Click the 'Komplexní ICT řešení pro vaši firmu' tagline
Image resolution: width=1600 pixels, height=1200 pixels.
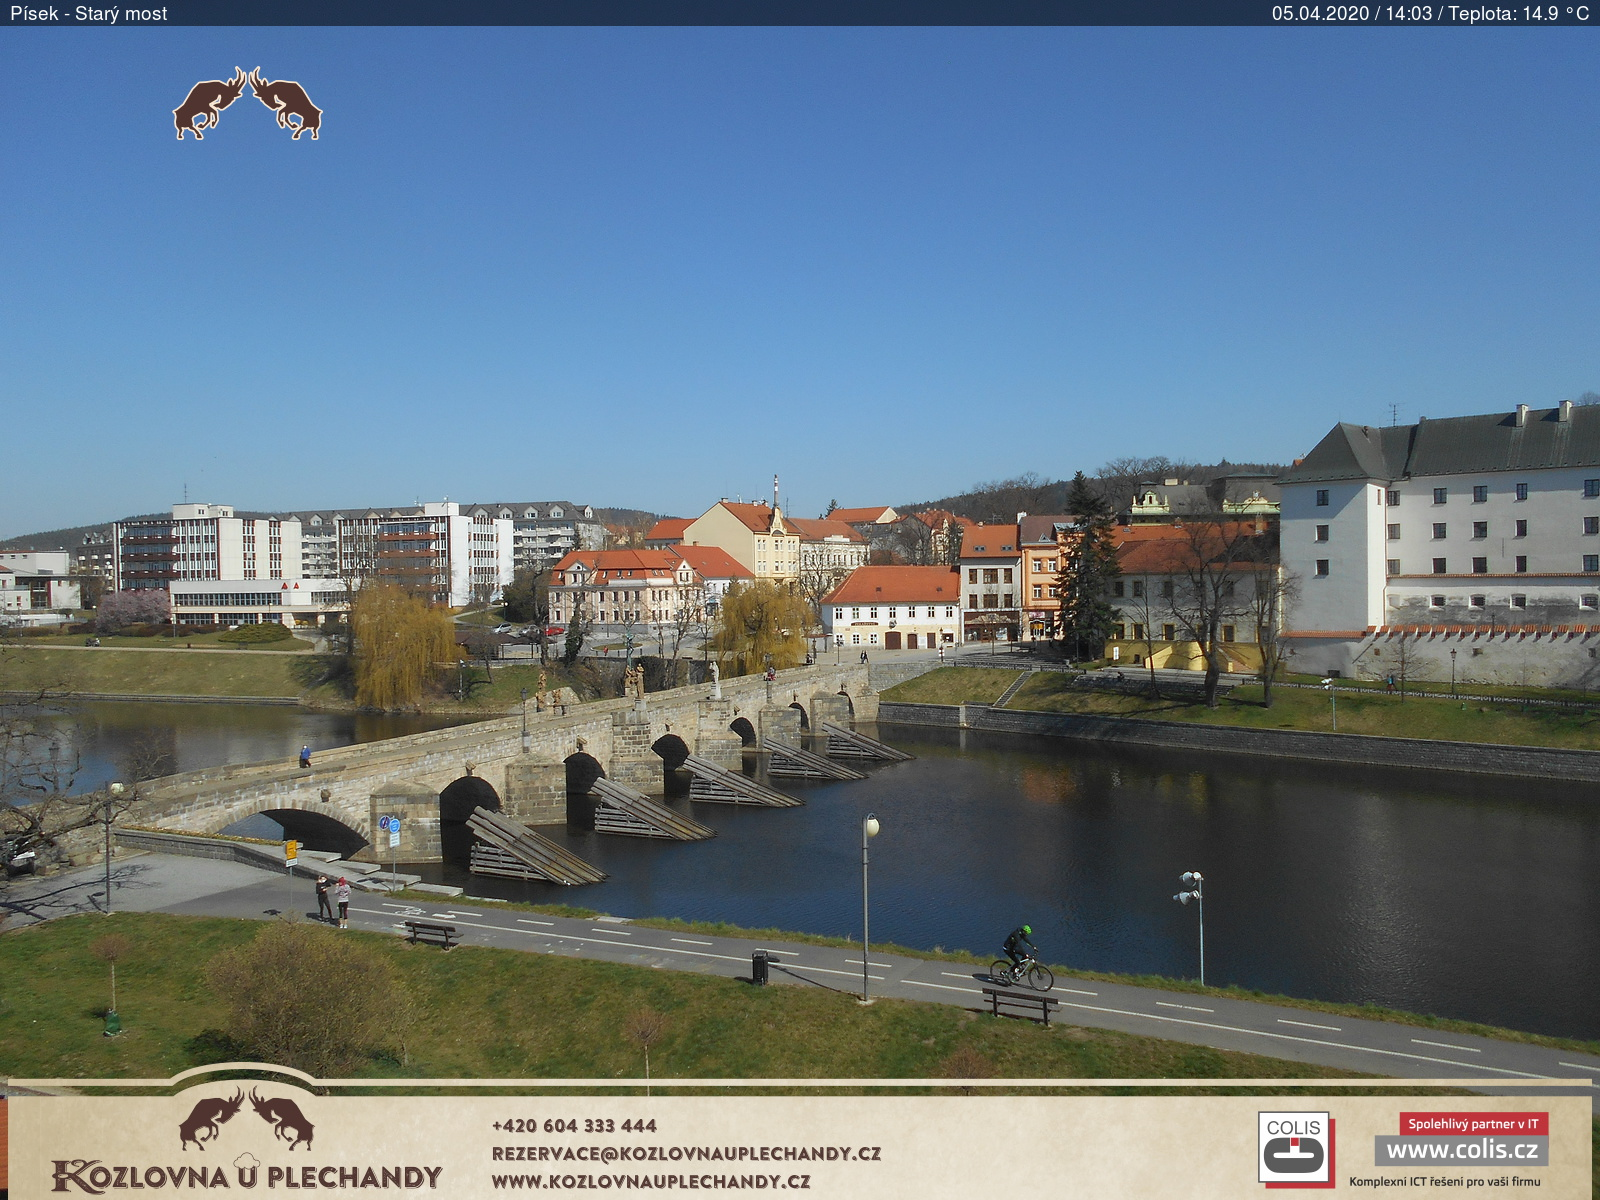pyautogui.click(x=1444, y=1182)
